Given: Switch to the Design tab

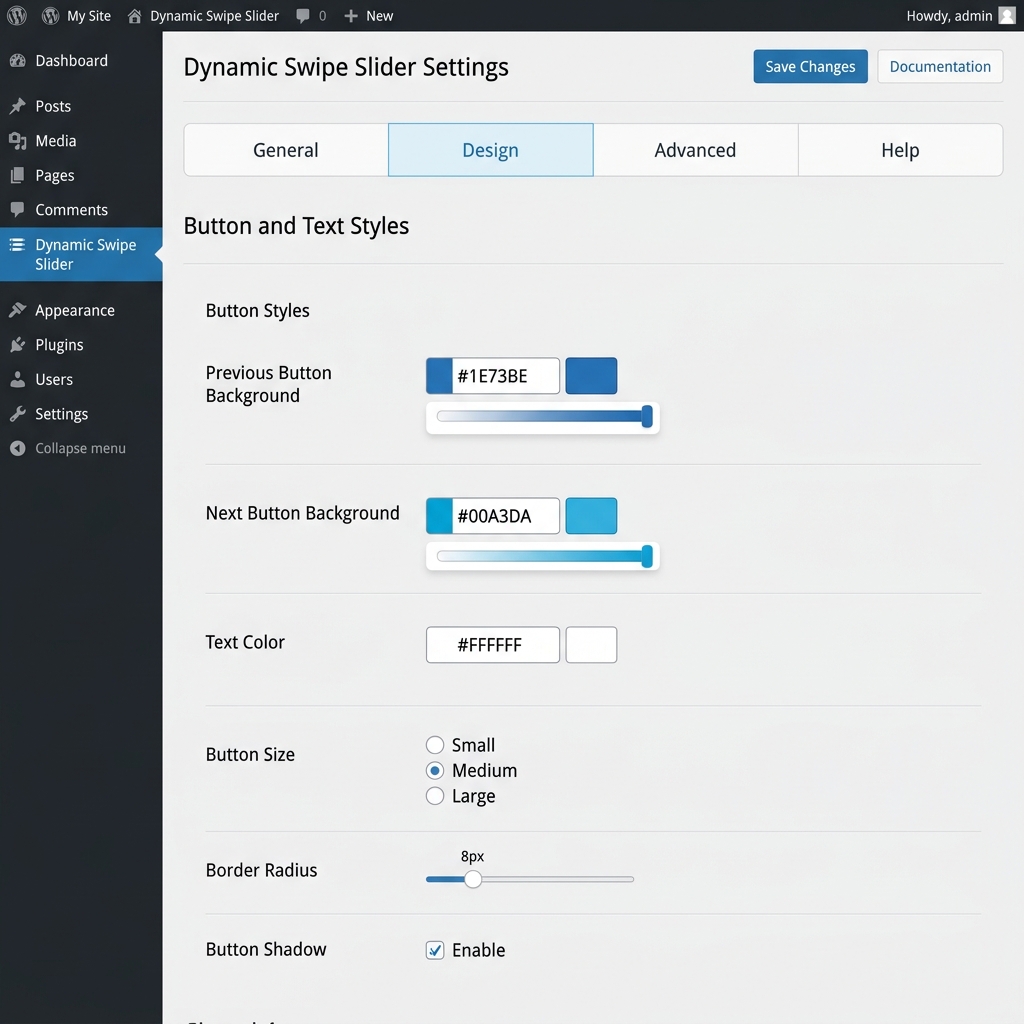Looking at the screenshot, I should [490, 150].
